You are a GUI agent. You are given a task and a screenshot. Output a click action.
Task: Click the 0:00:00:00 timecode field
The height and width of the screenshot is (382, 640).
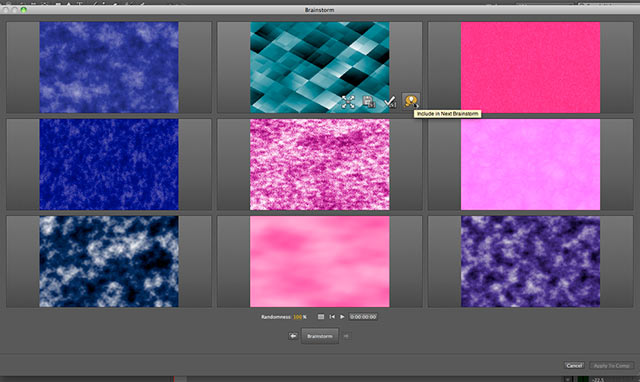[x=363, y=317]
